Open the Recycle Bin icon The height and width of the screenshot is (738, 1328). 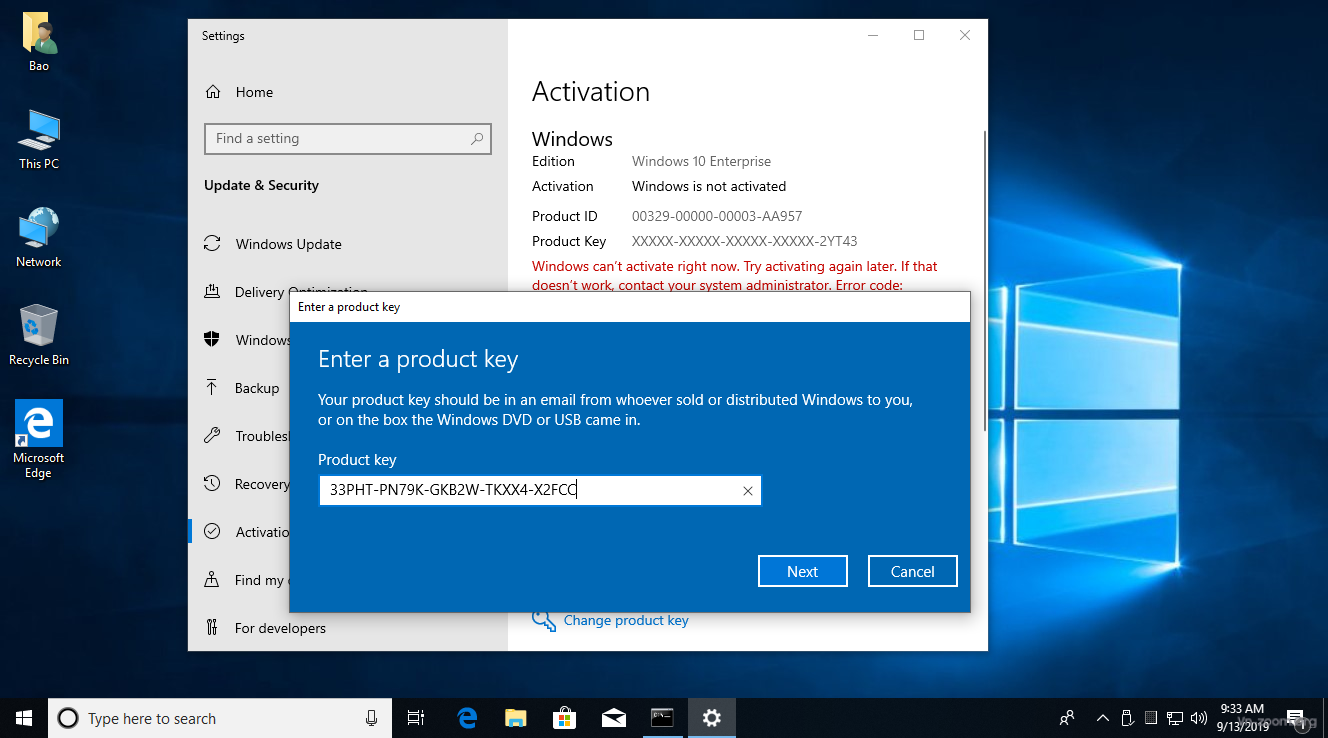(39, 335)
